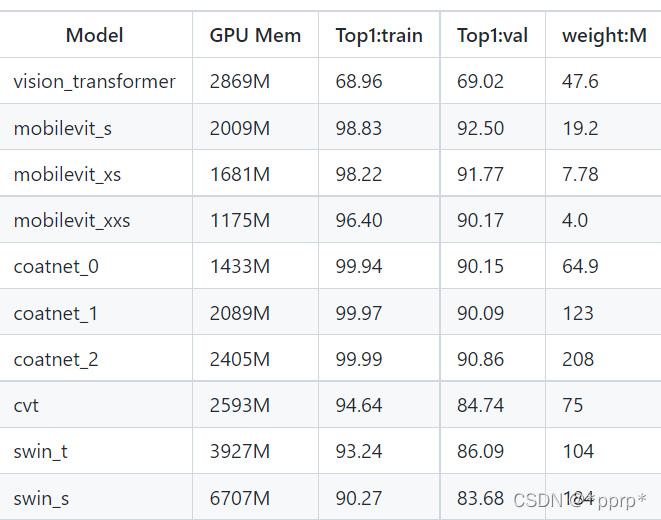Select the coatnet_1 row label
The height and width of the screenshot is (520, 661).
[56, 314]
